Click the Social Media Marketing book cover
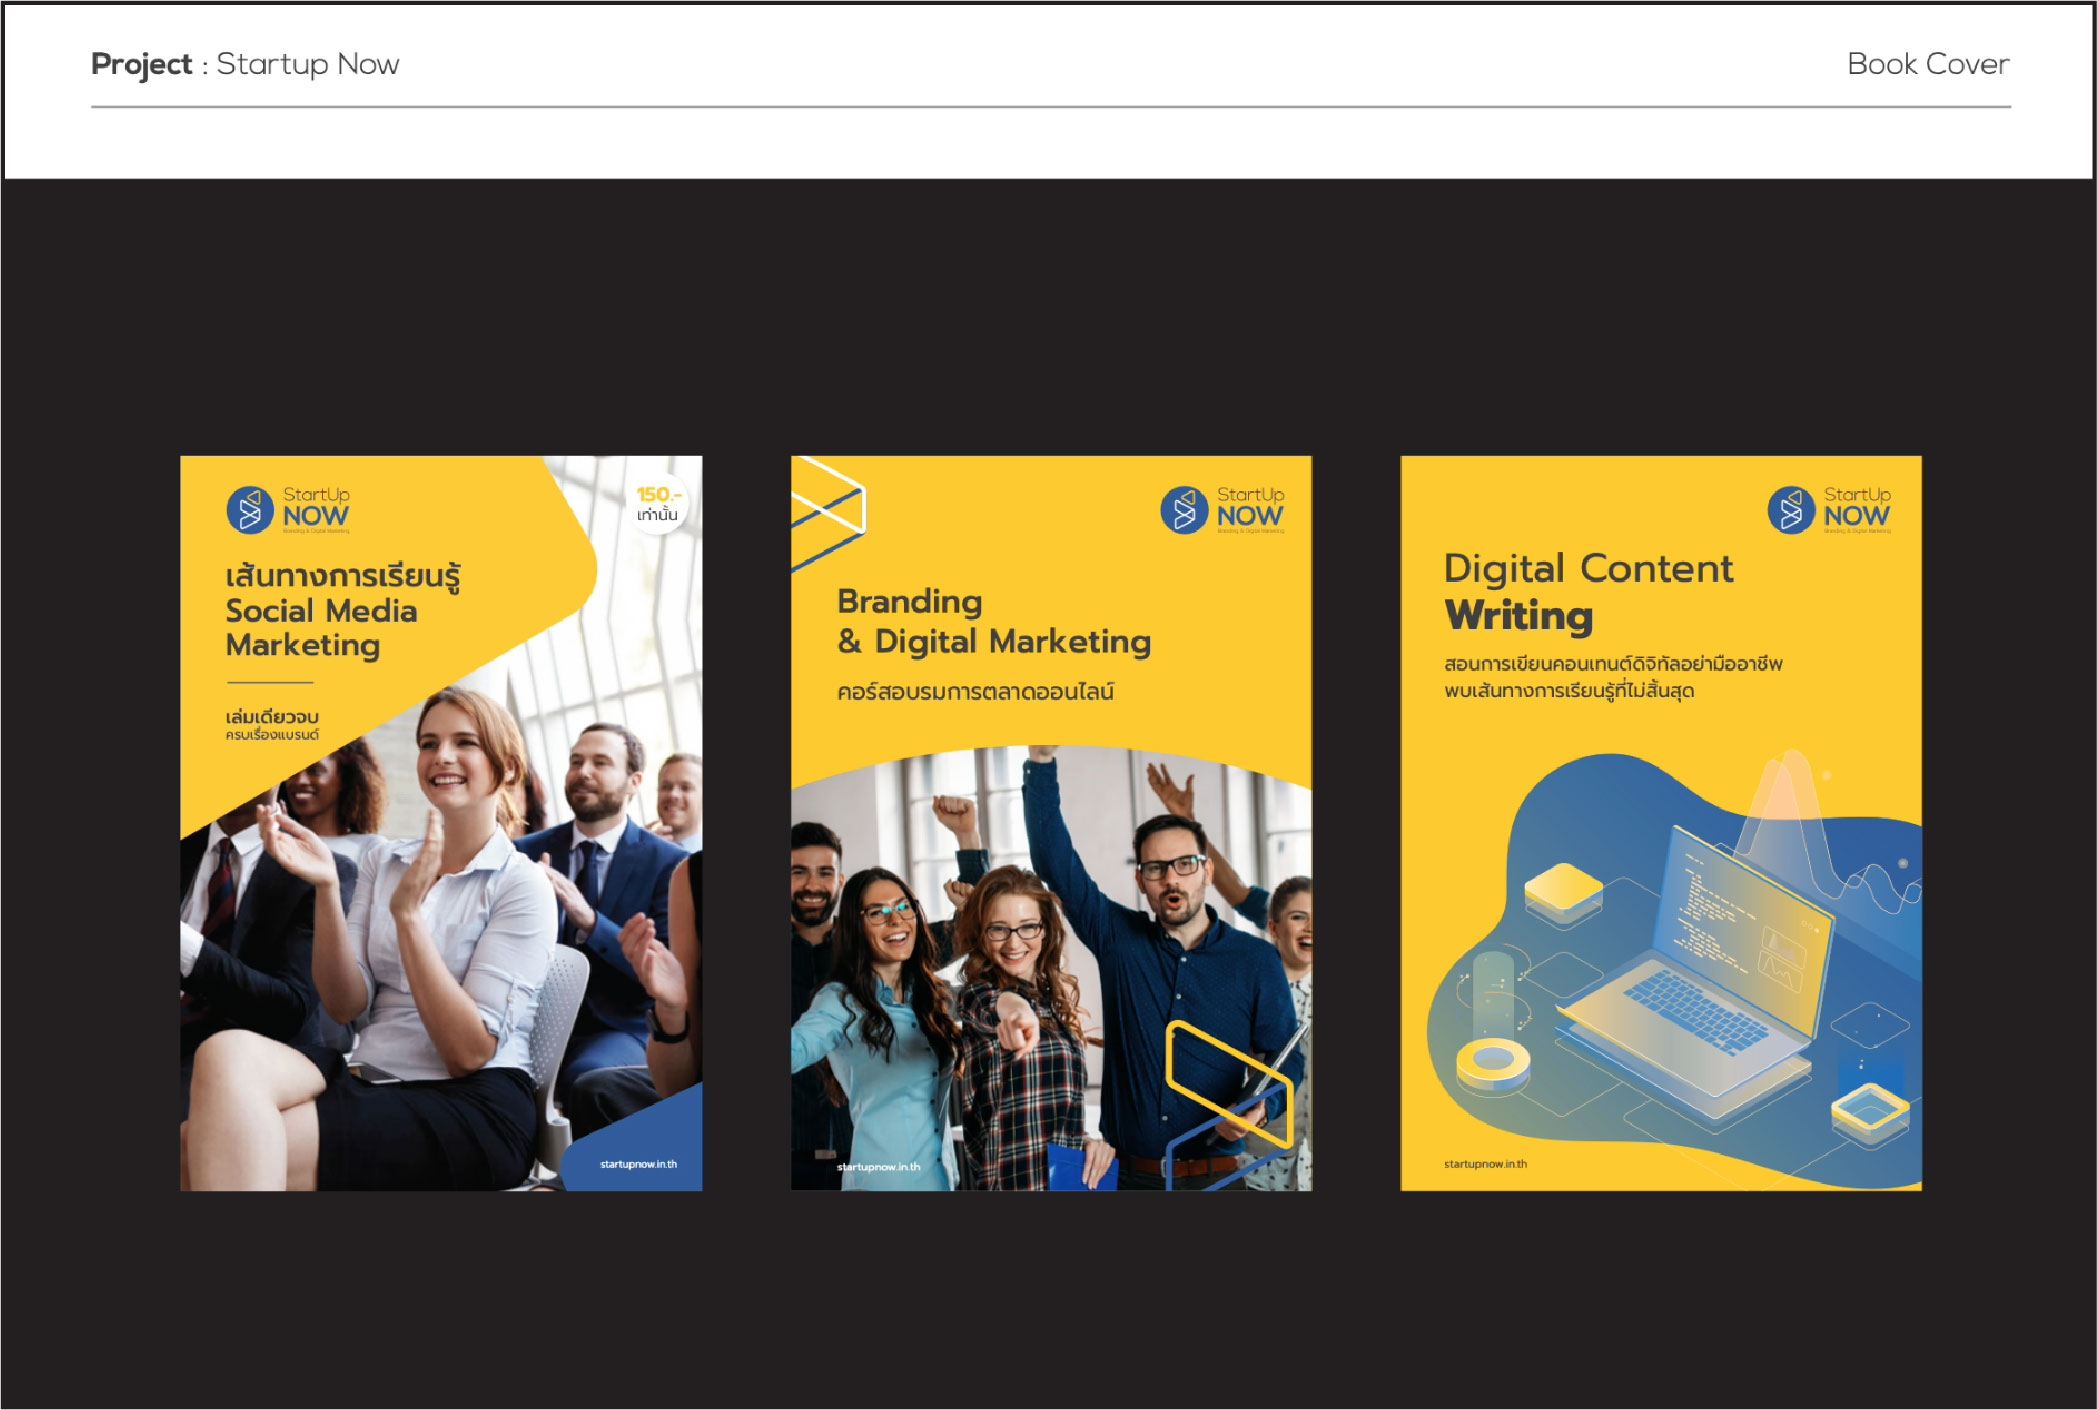This screenshot has height=1410, width=2097. (x=441, y=823)
